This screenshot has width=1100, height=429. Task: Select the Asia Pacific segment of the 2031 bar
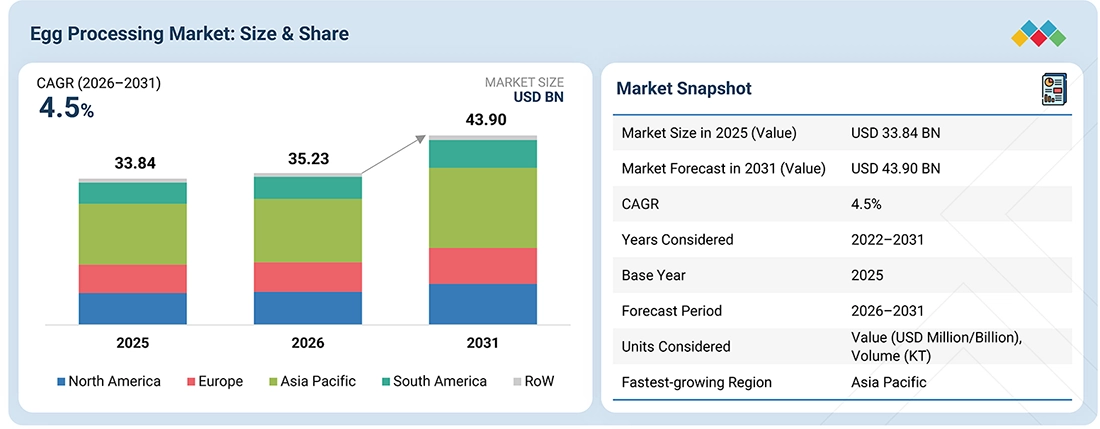(483, 208)
